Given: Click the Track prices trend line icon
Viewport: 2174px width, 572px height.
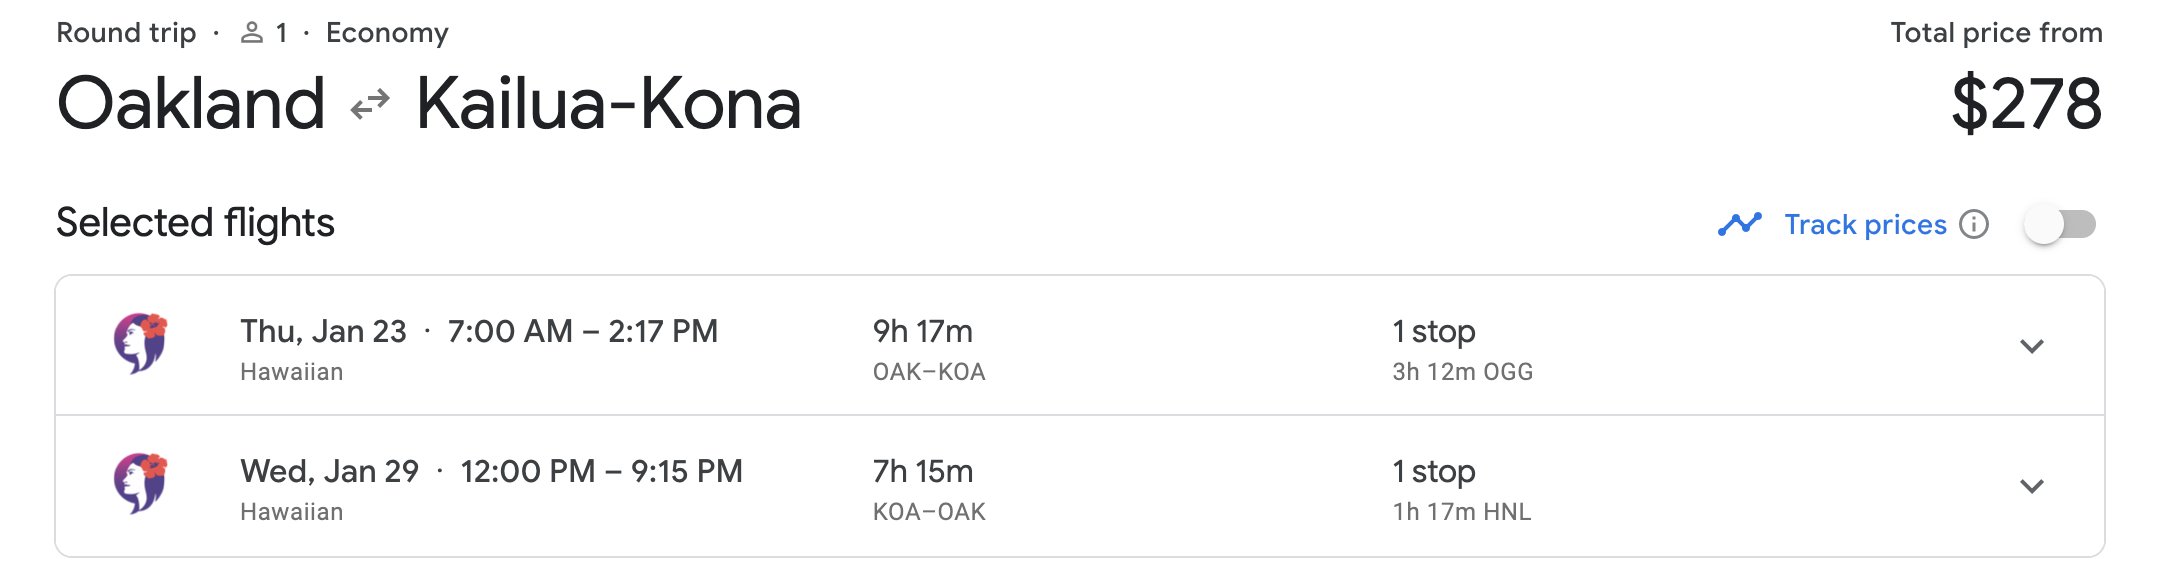Looking at the screenshot, I should 1739,224.
